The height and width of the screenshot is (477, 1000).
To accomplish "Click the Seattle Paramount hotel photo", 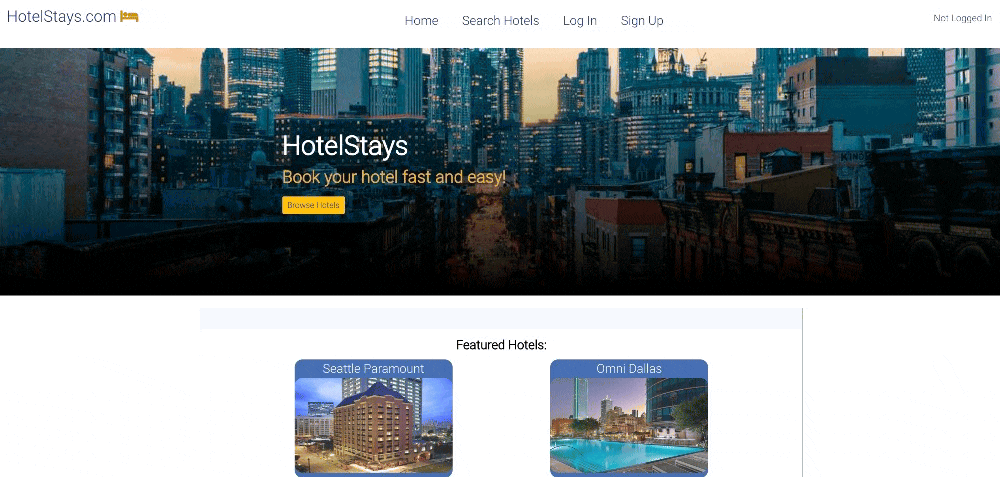I will (x=374, y=425).
